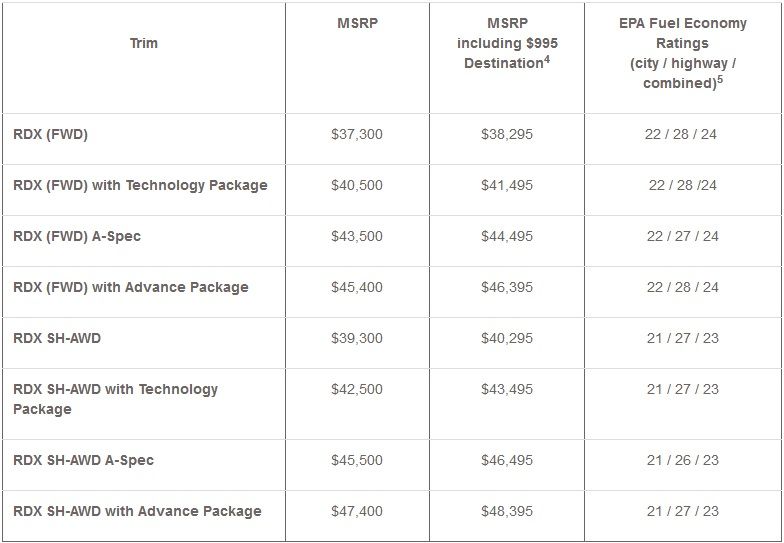Select RDX SH-AWD with Technology Package label
Image resolution: width=784 pixels, height=543 pixels.
[x=115, y=399]
